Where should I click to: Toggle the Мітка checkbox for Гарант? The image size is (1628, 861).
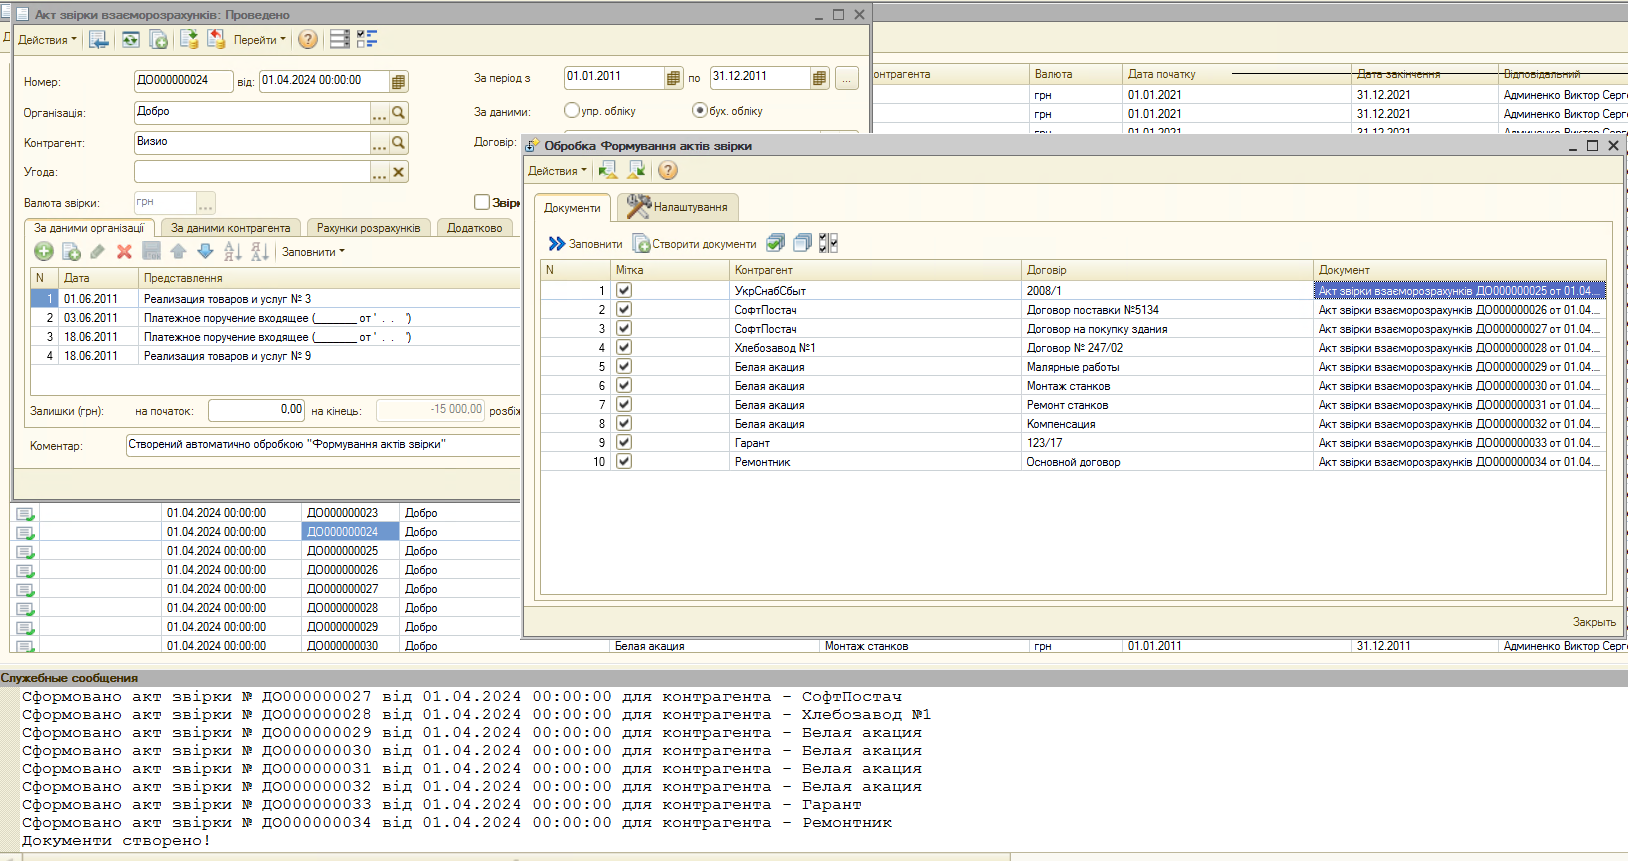click(x=624, y=442)
